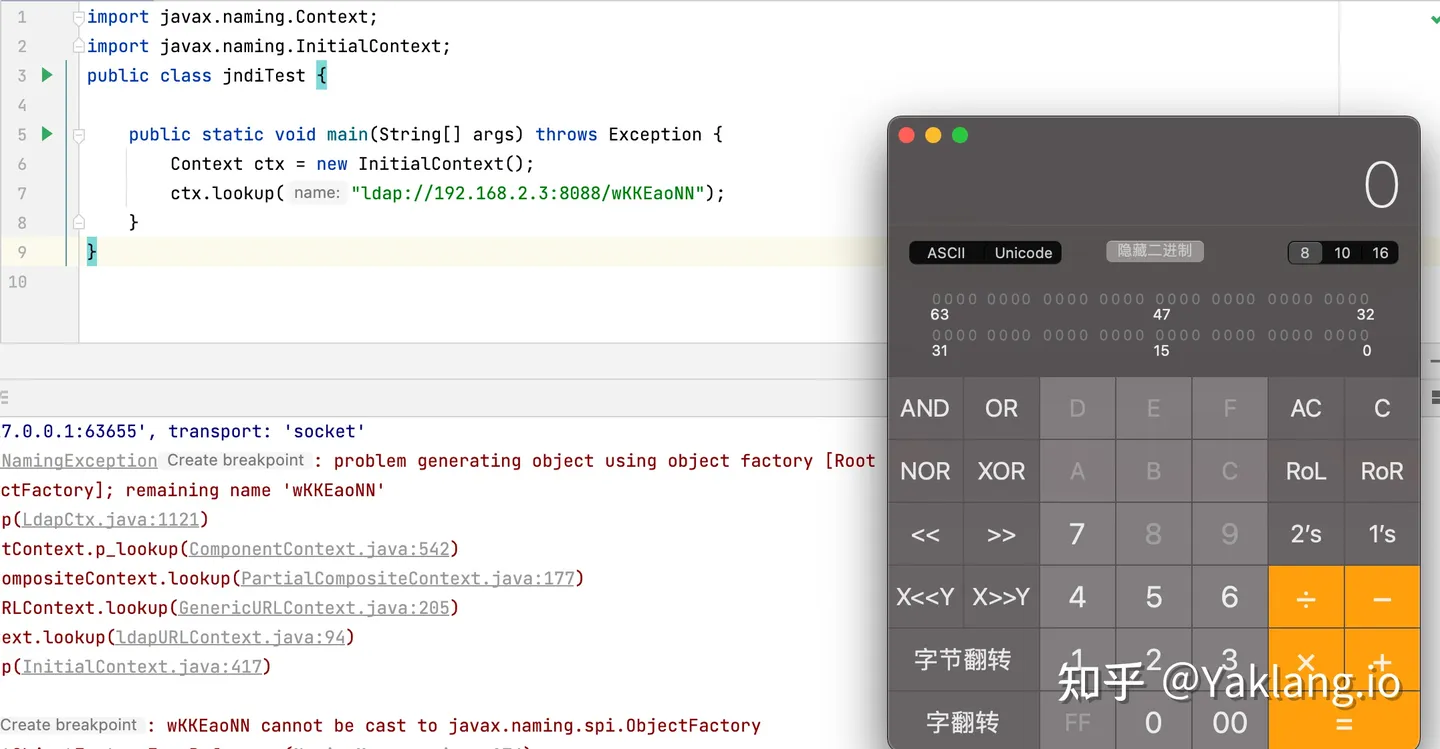The width and height of the screenshot is (1440, 749).
Task: Click the 1's complement key
Action: [x=1382, y=534]
